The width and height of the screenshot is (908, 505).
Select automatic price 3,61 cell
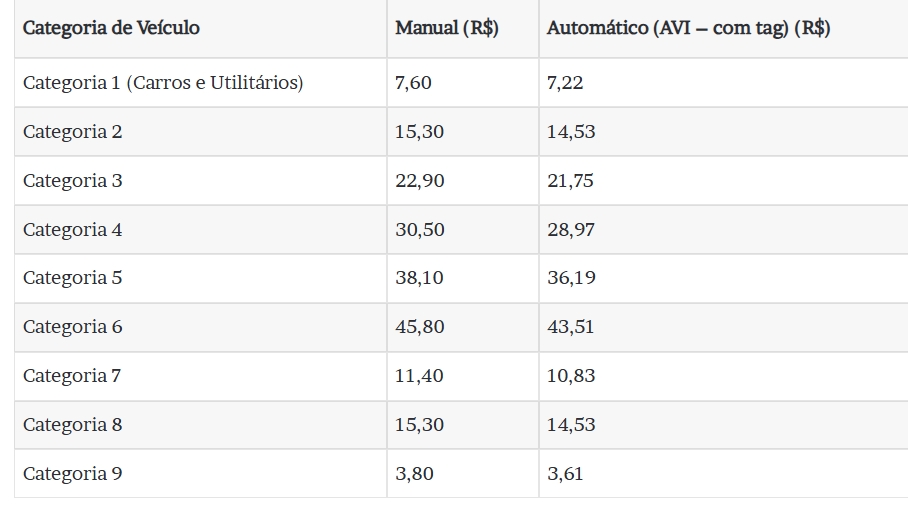(x=723, y=473)
